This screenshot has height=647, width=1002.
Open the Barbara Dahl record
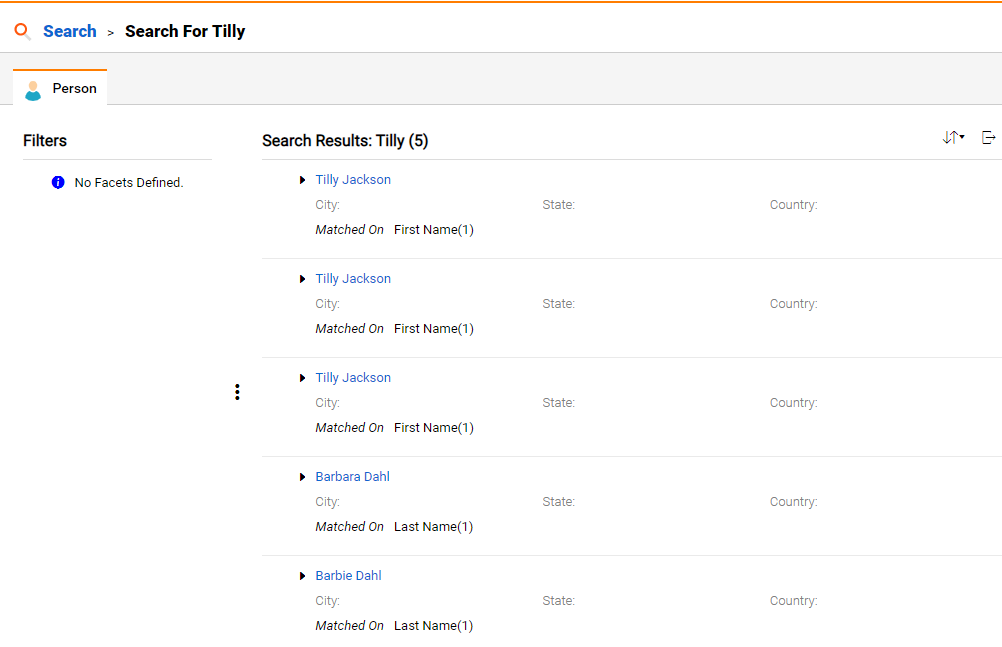point(352,477)
